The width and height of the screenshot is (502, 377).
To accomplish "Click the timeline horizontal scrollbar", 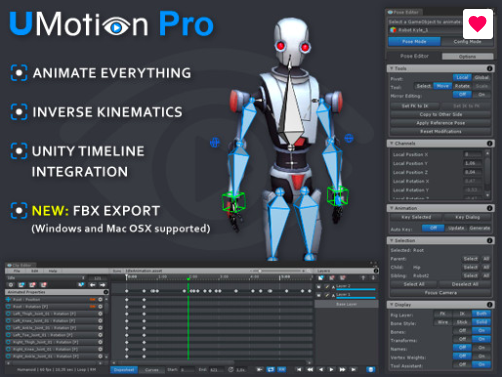I will pyautogui.click(x=177, y=362).
